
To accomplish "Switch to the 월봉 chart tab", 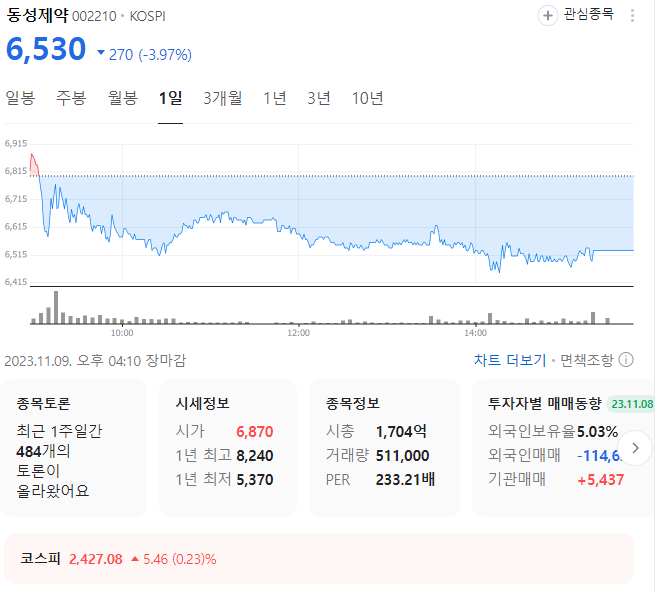I will [x=123, y=98].
